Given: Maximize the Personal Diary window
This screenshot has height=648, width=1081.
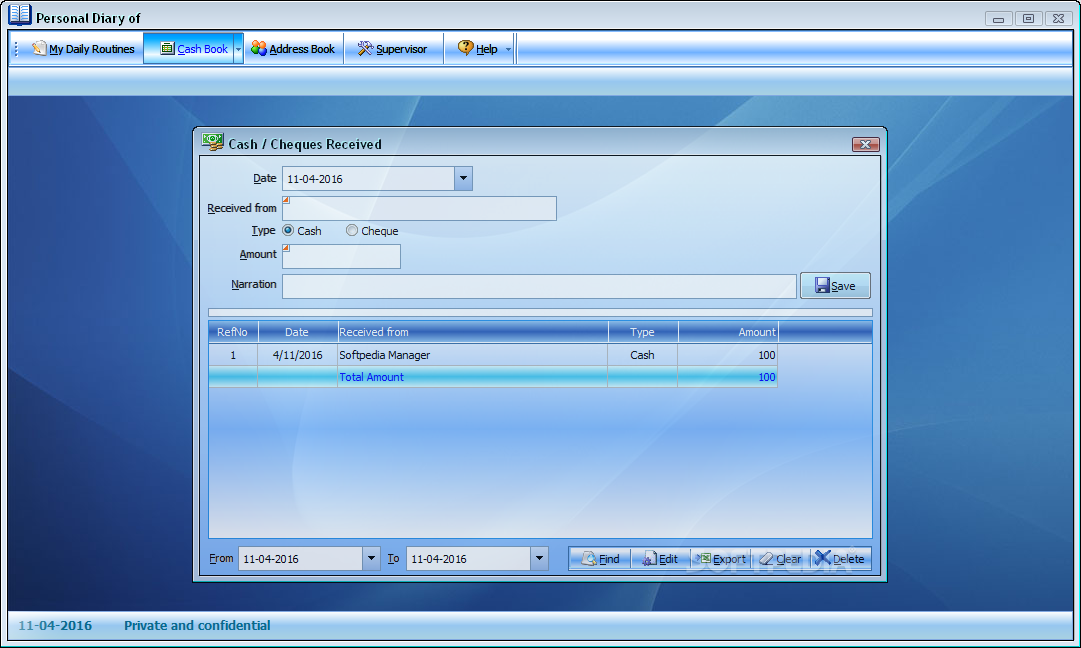Looking at the screenshot, I should pyautogui.click(x=1028, y=19).
